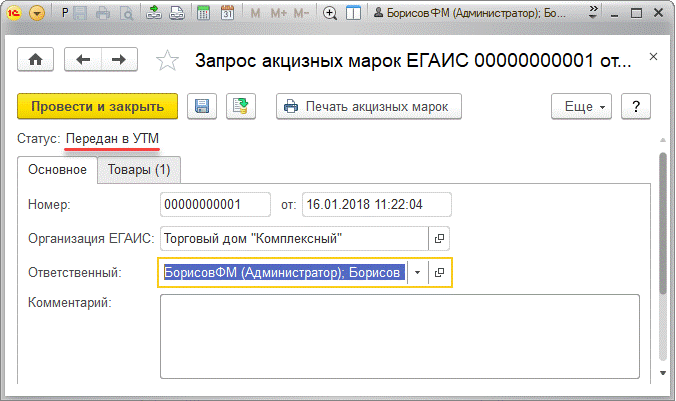Expand toolbar overflow chevrons

[593, 12]
